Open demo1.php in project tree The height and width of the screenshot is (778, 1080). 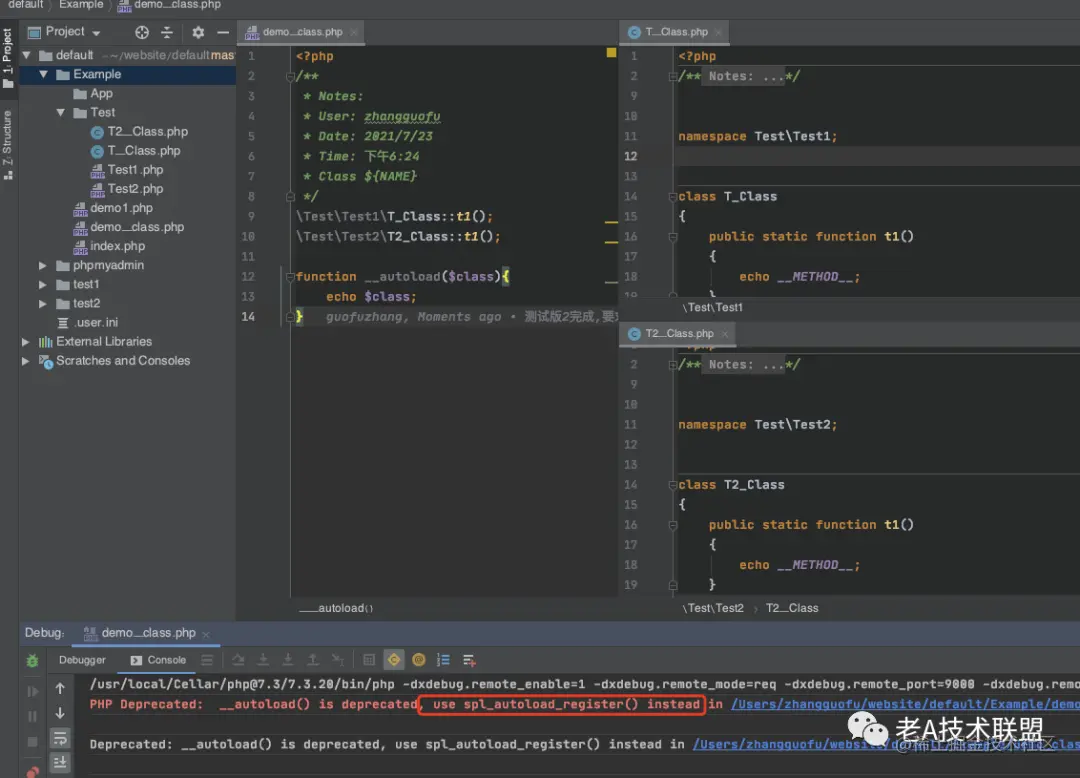113,208
